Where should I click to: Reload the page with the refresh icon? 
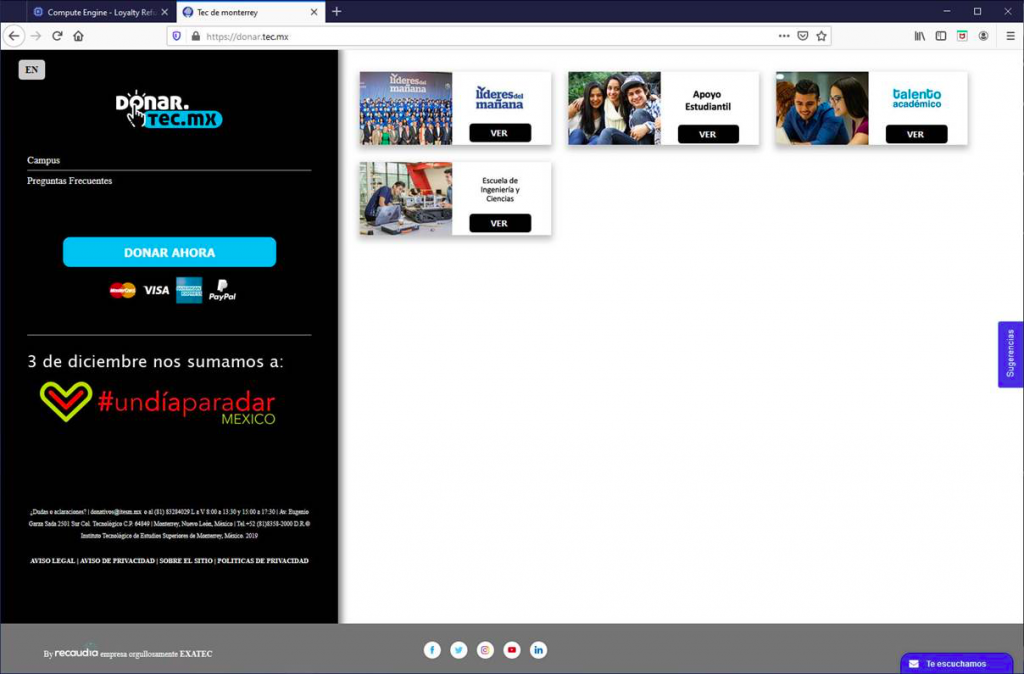coord(57,36)
